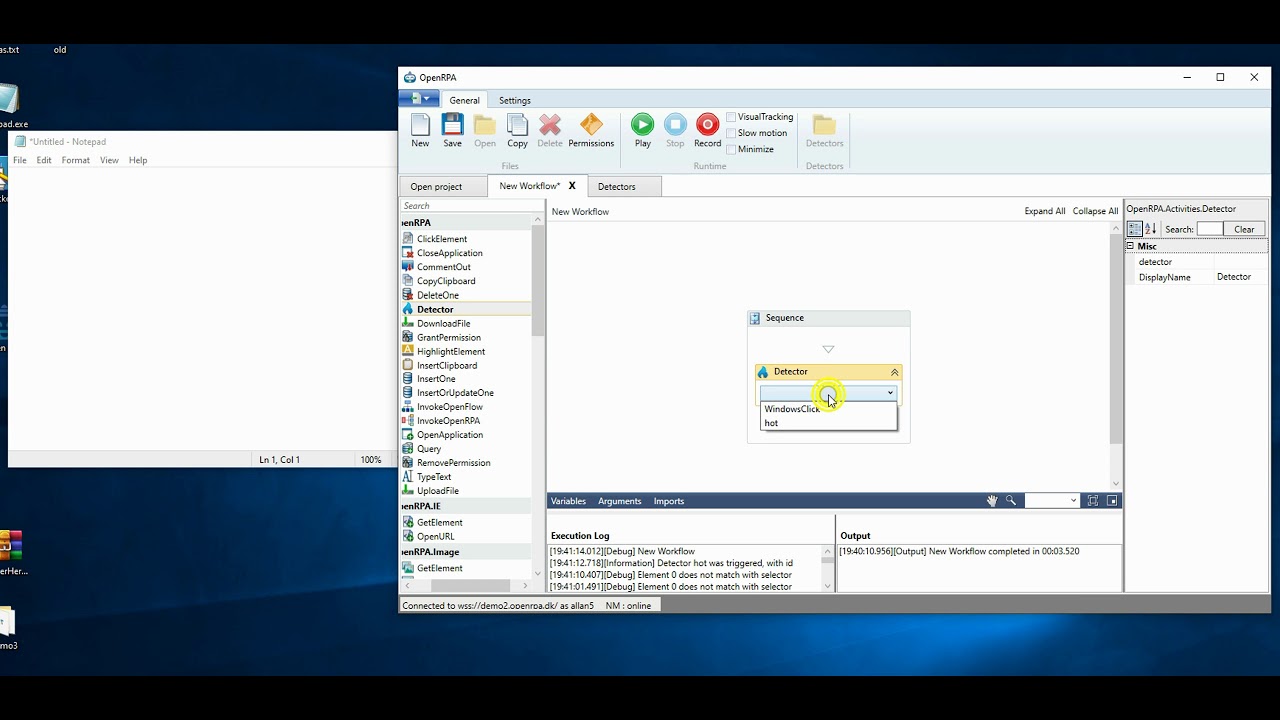Enable the VisualTracking checkbox
1280x720 pixels.
[x=731, y=117]
